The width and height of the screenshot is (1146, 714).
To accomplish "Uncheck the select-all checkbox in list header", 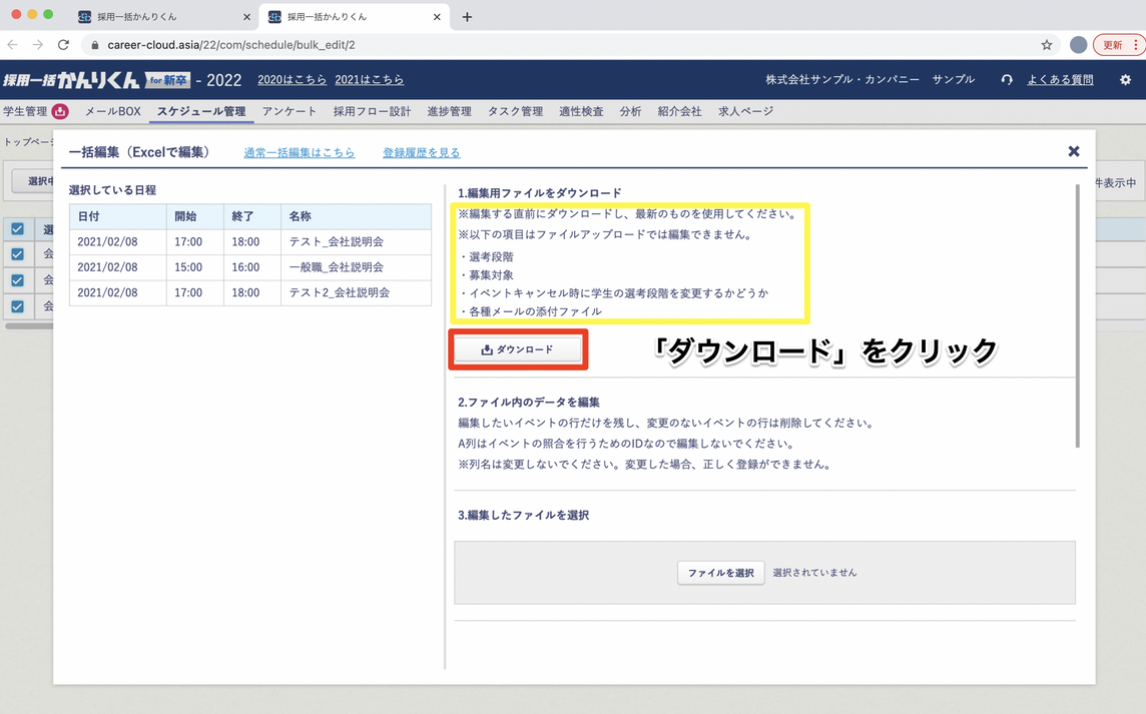I will pyautogui.click(x=18, y=229).
